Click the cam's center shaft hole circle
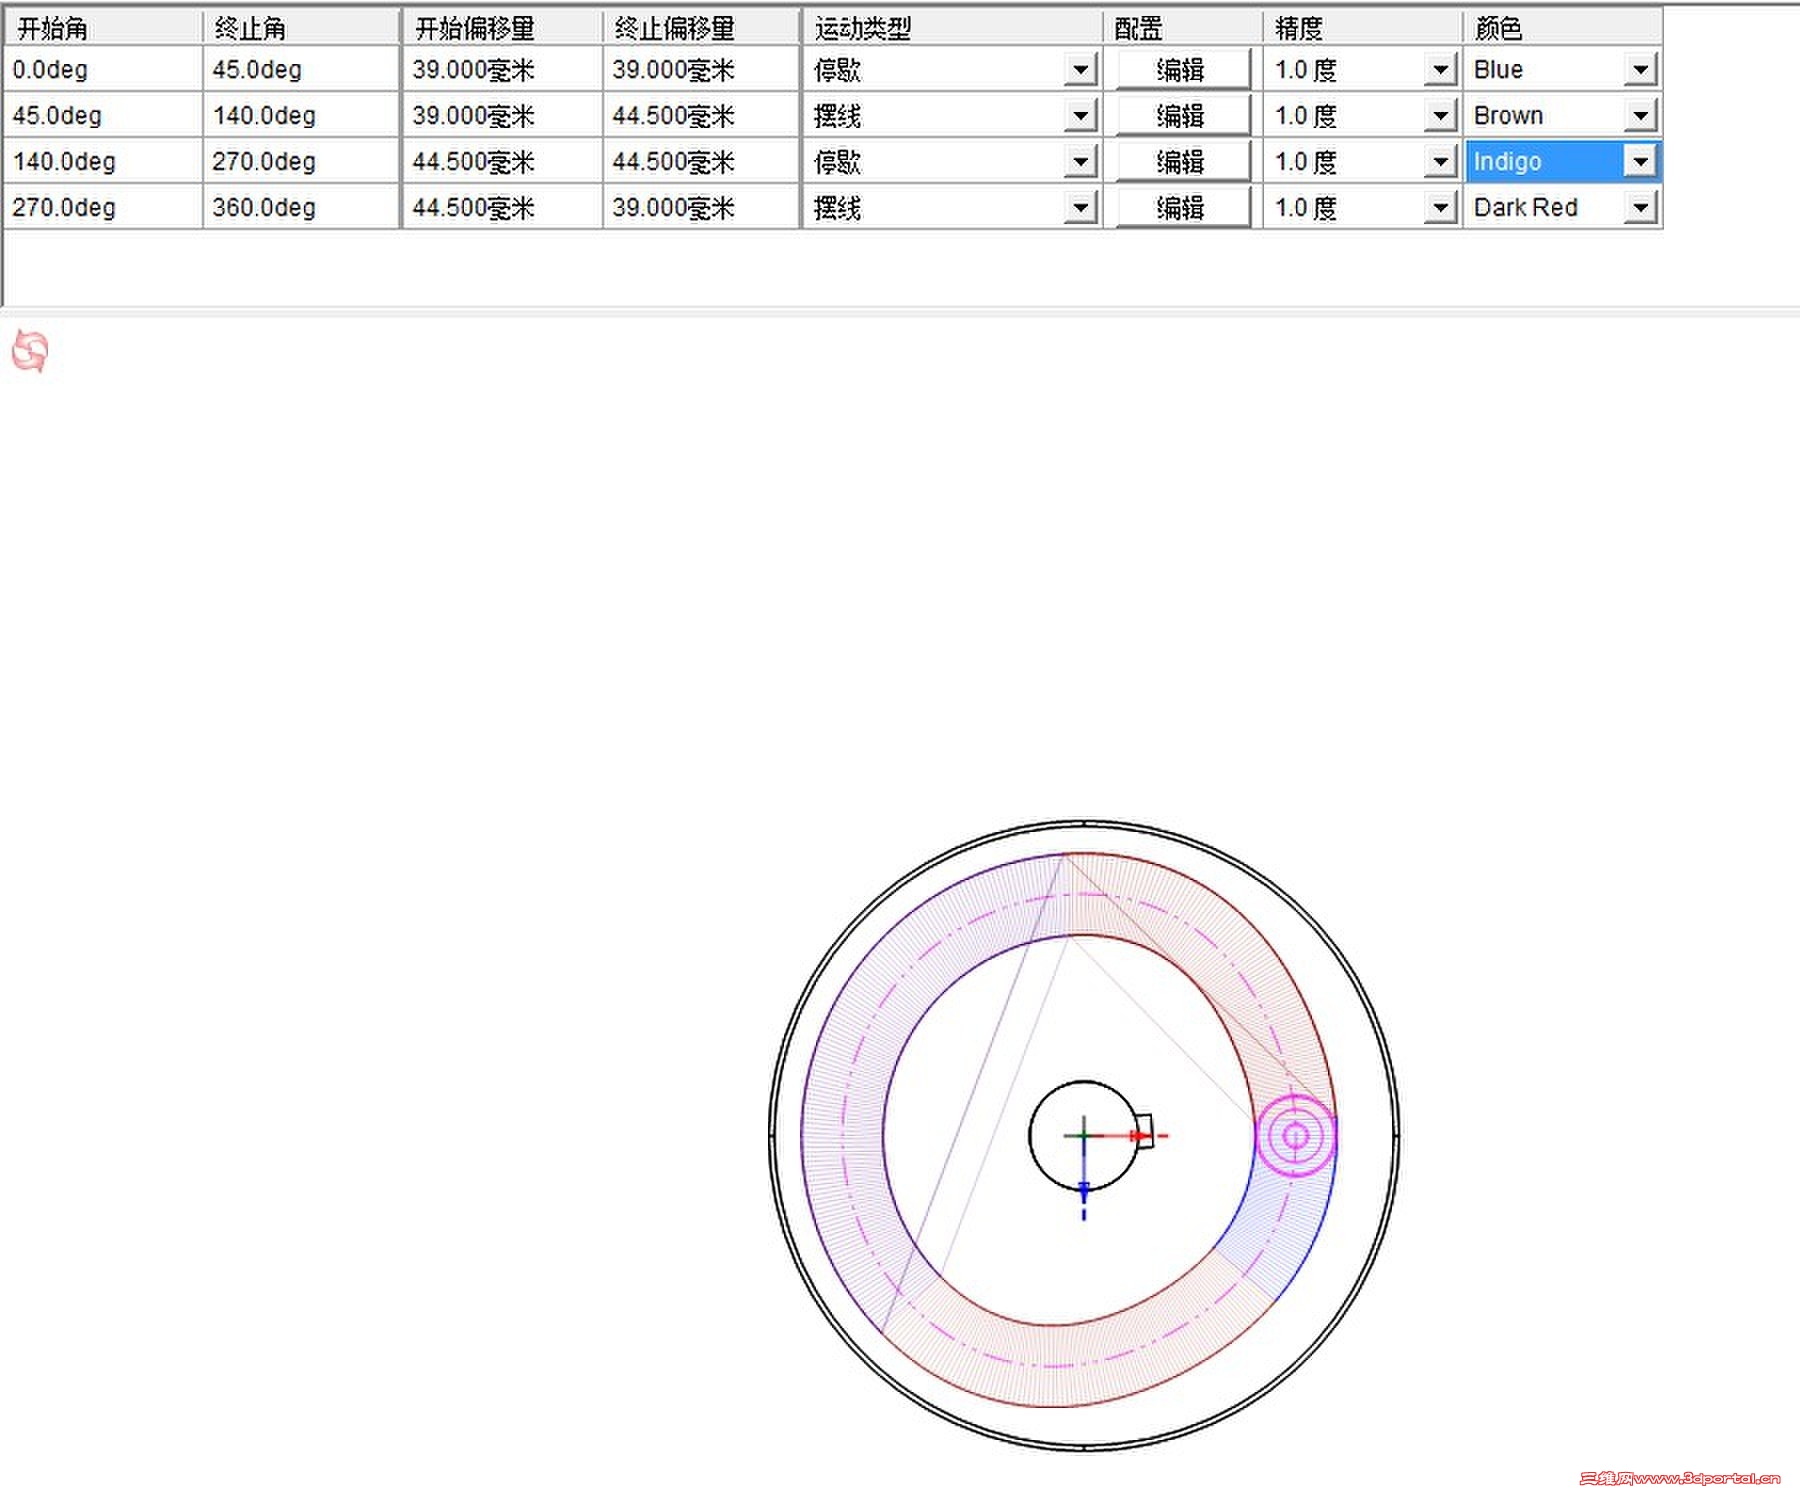 pyautogui.click(x=1084, y=1136)
